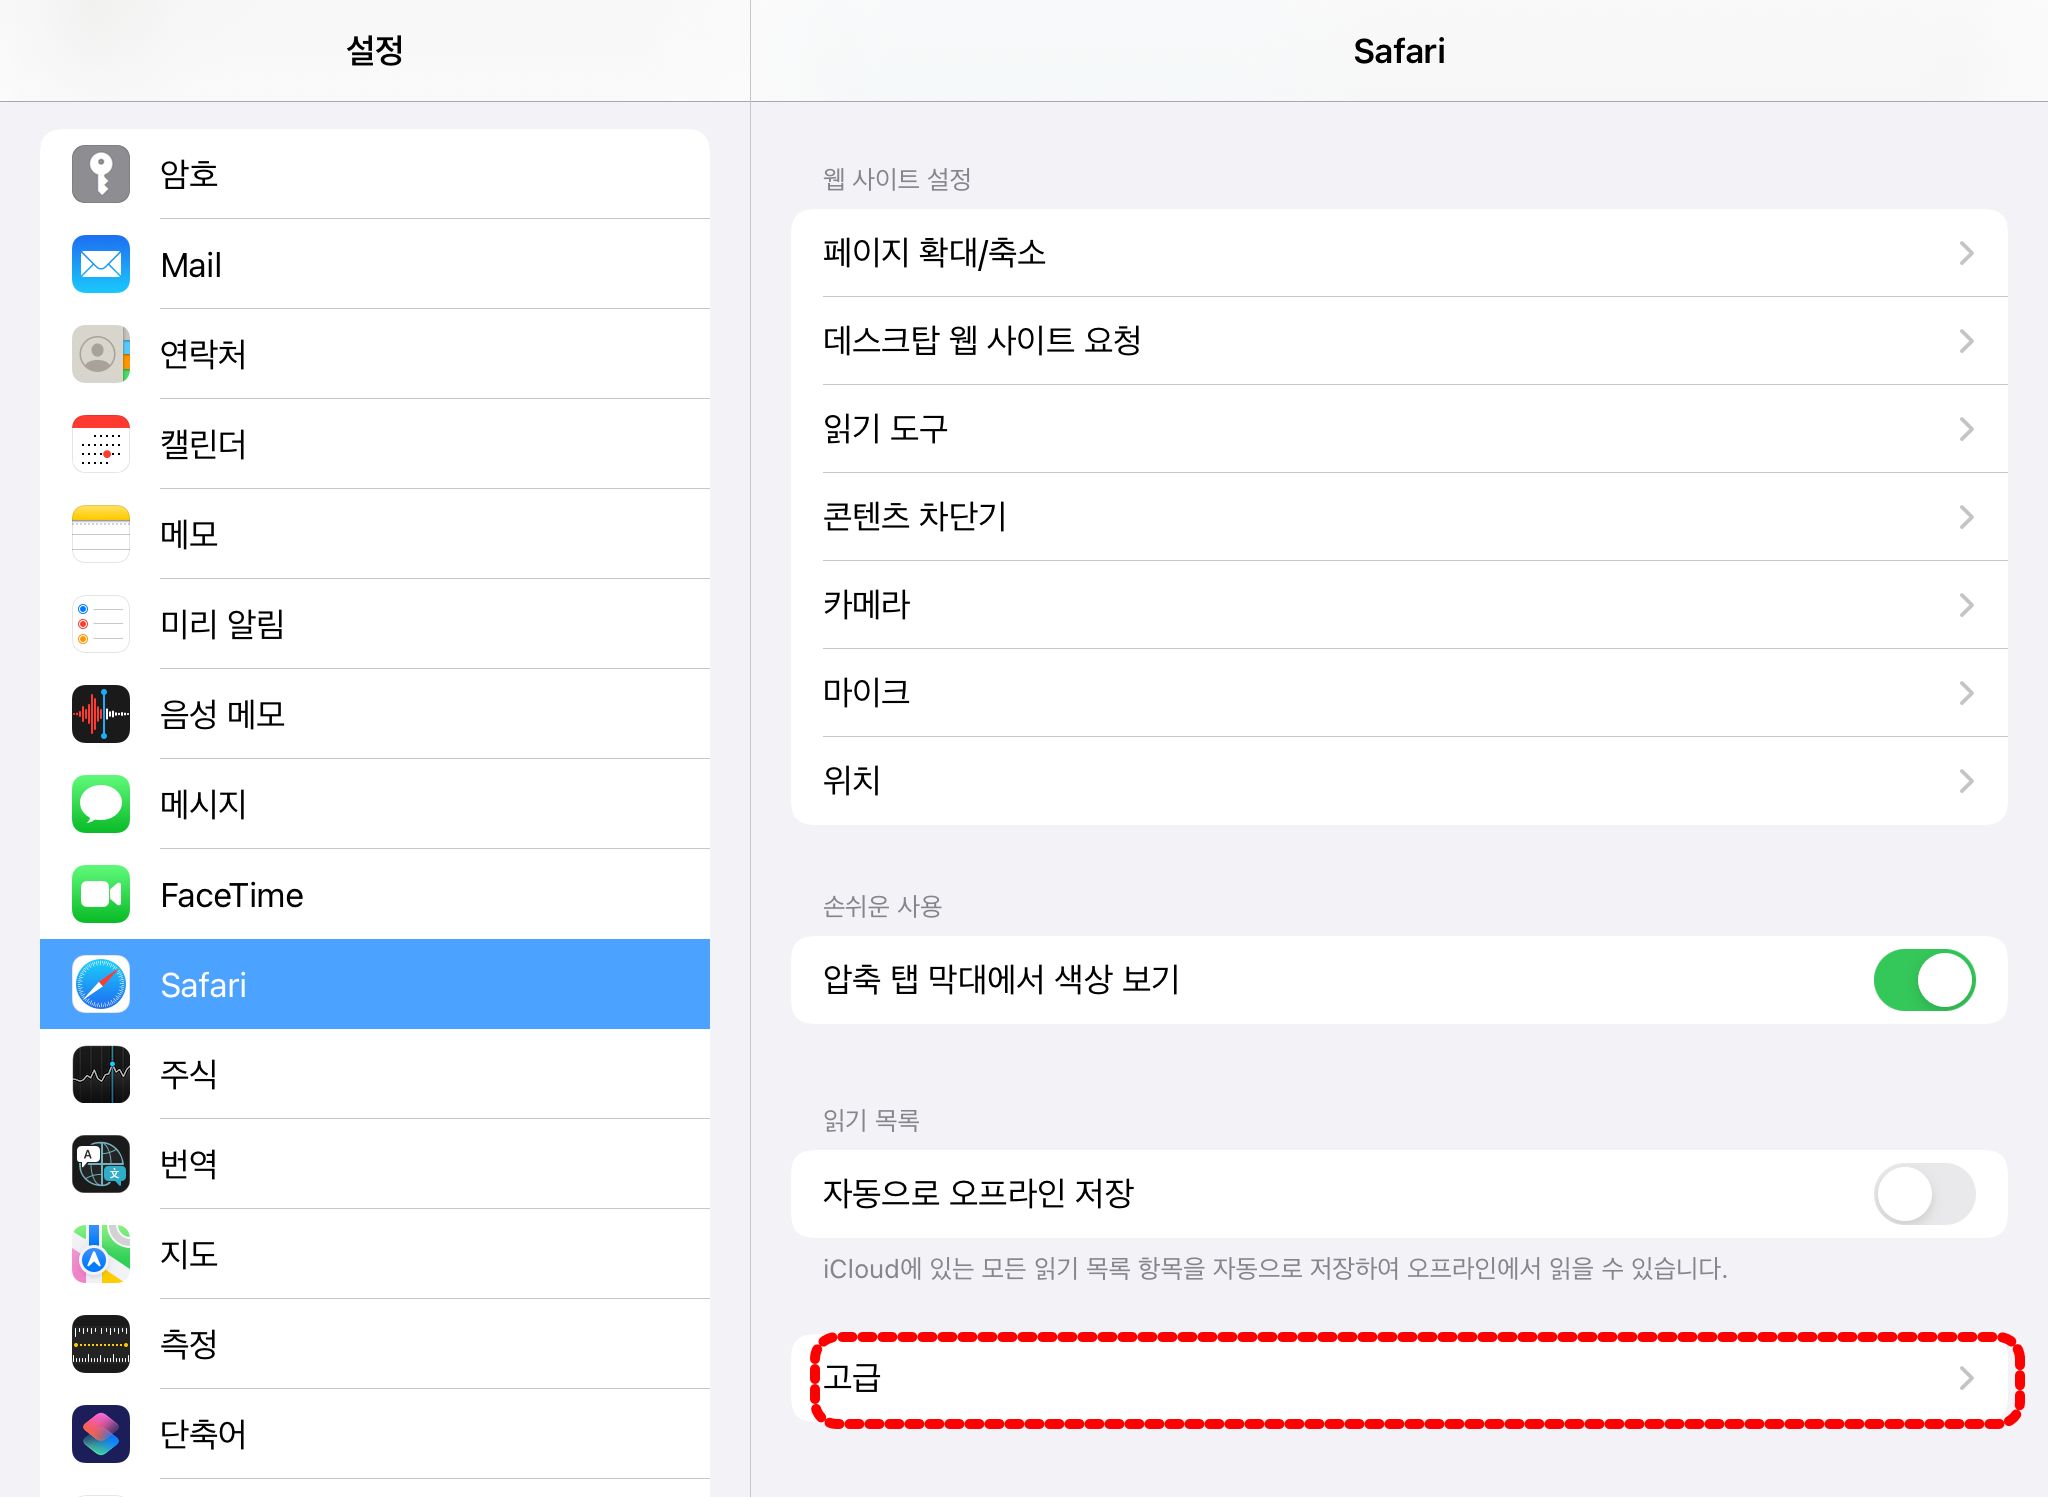The width and height of the screenshot is (2048, 1497).
Task: Select 메시지 in the settings list
Action: pos(375,804)
